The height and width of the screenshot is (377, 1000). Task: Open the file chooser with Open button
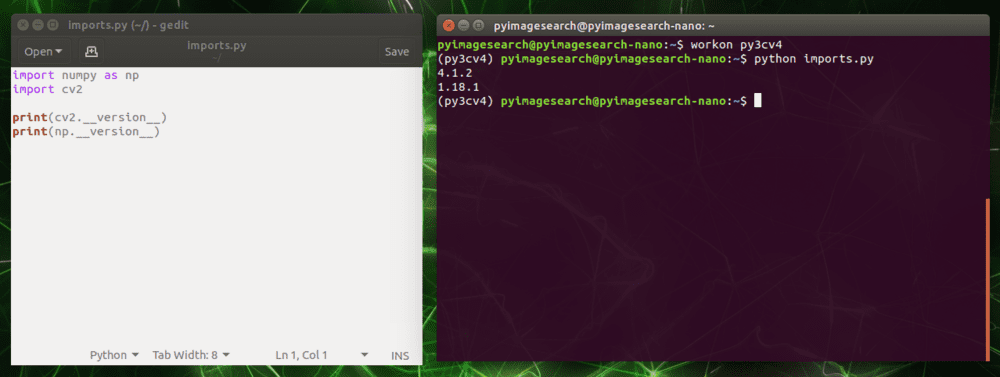[43, 52]
